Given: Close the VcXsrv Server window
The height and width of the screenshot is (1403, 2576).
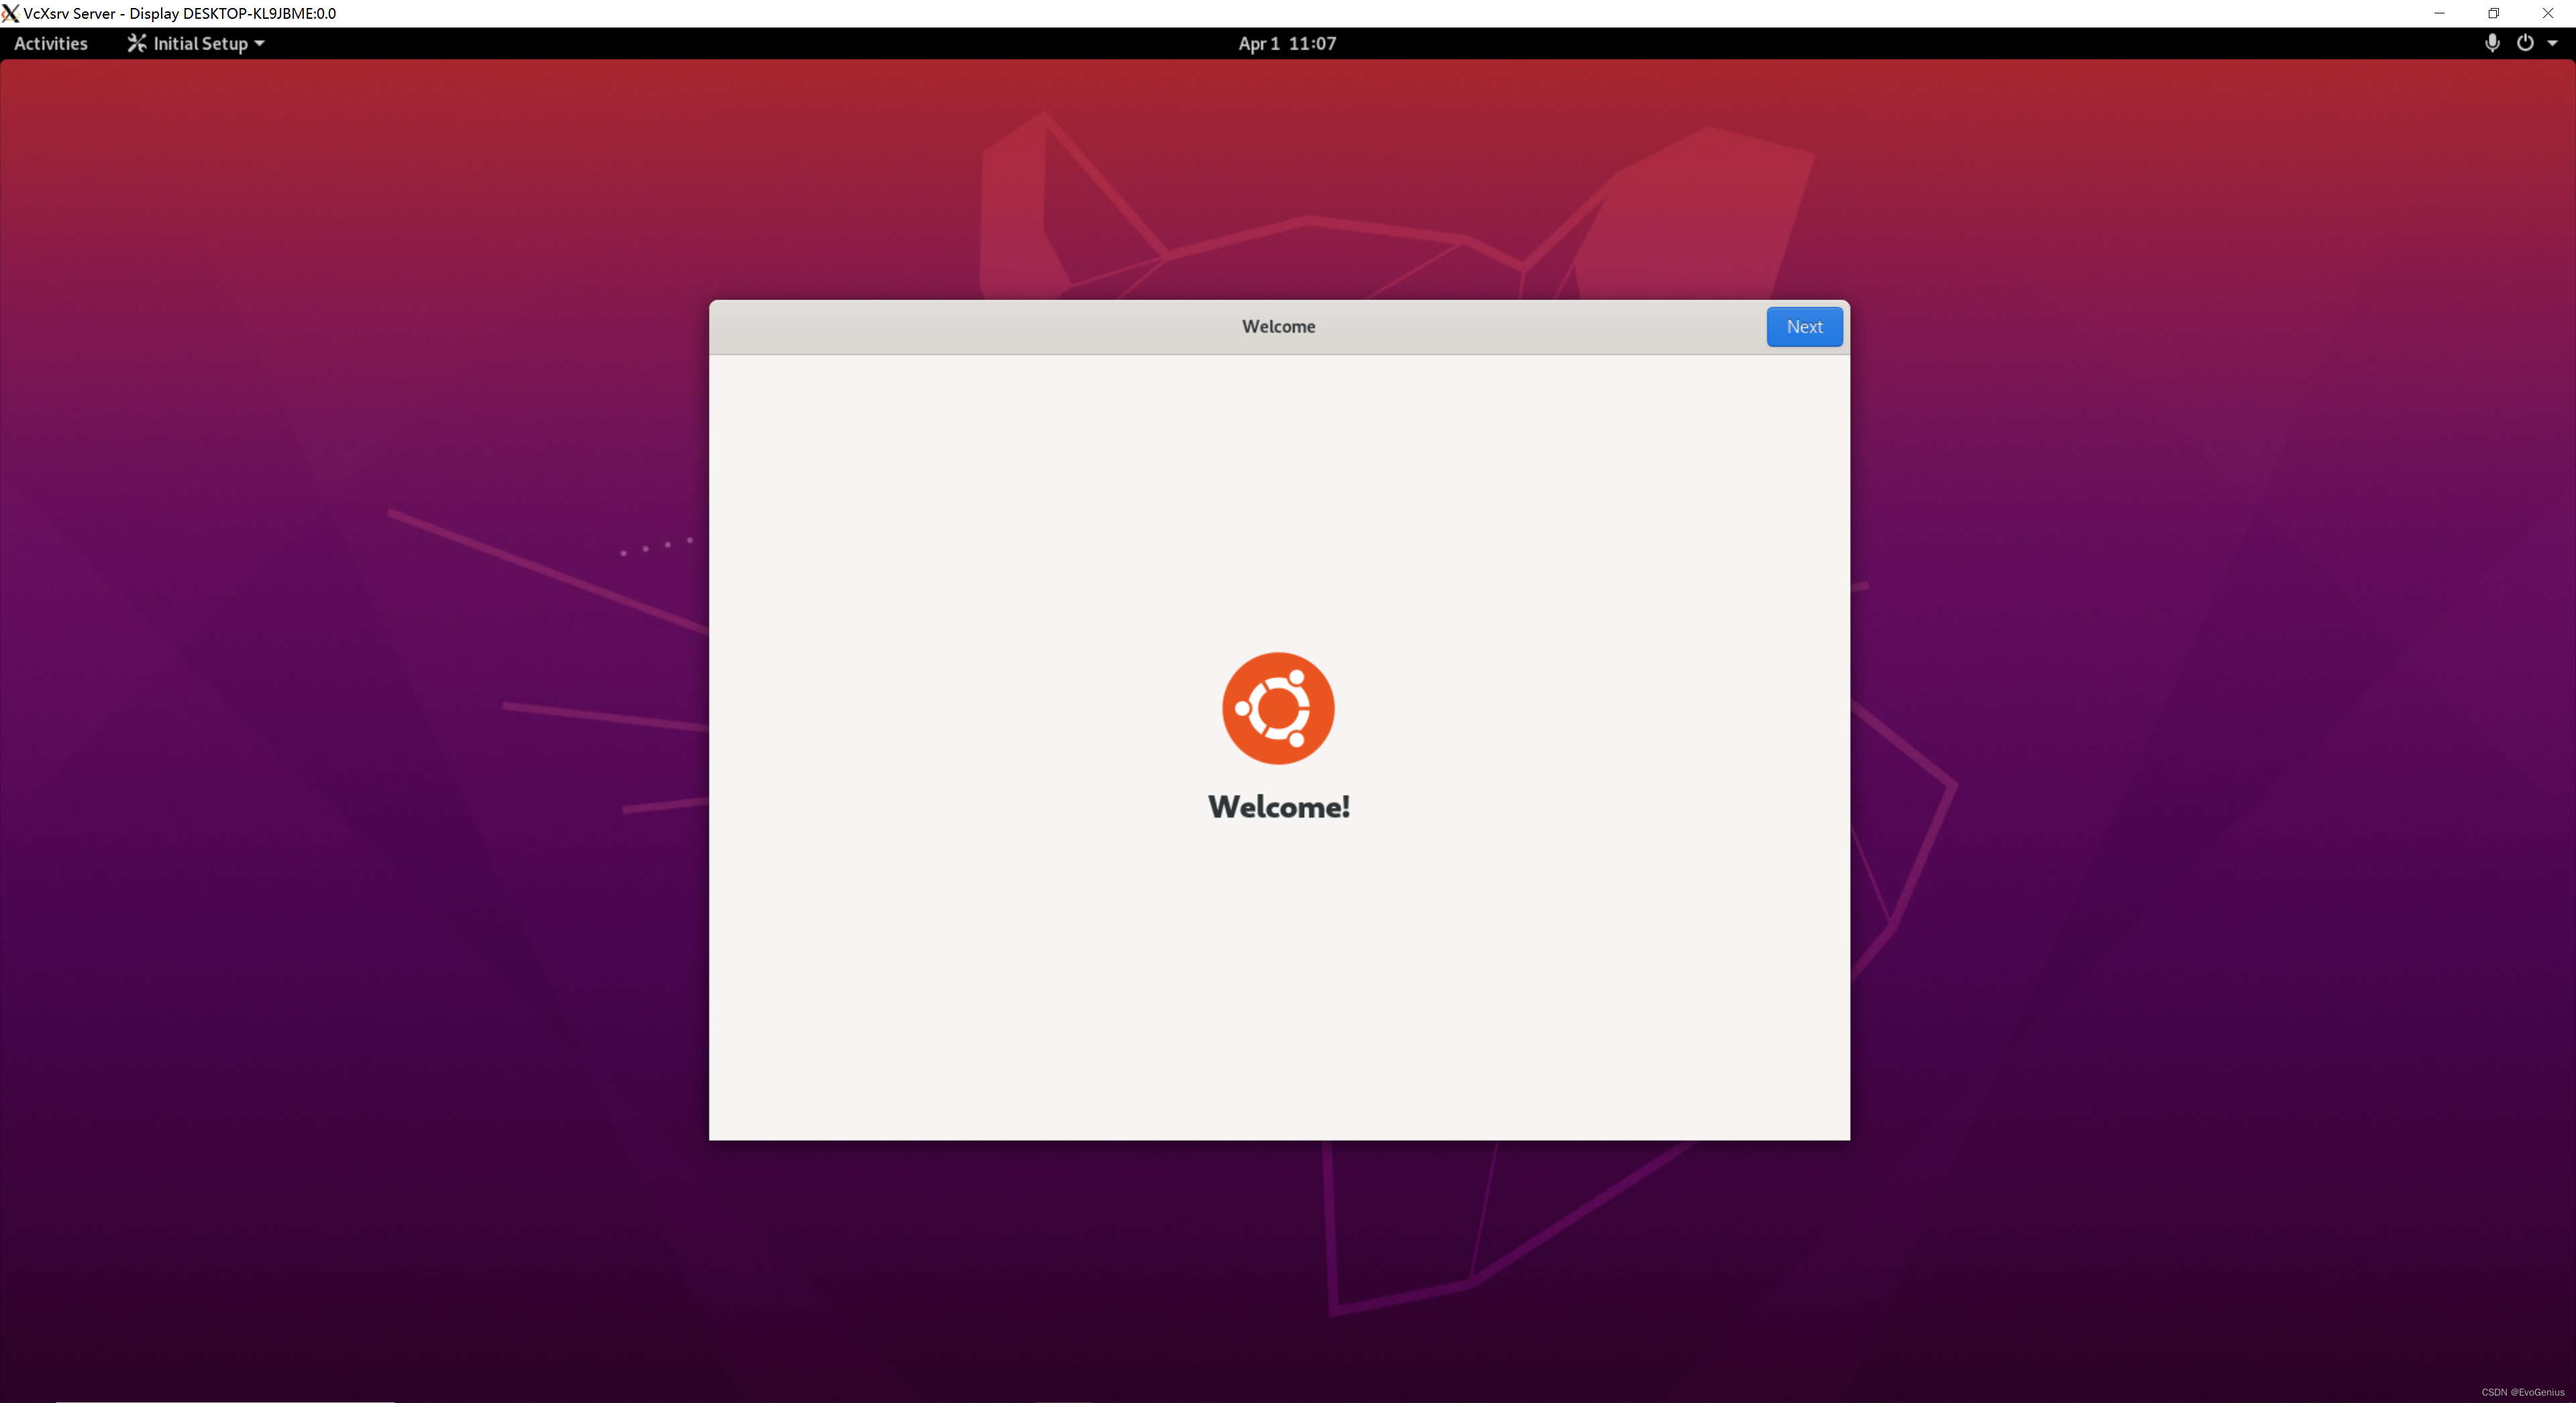Looking at the screenshot, I should click(2548, 13).
